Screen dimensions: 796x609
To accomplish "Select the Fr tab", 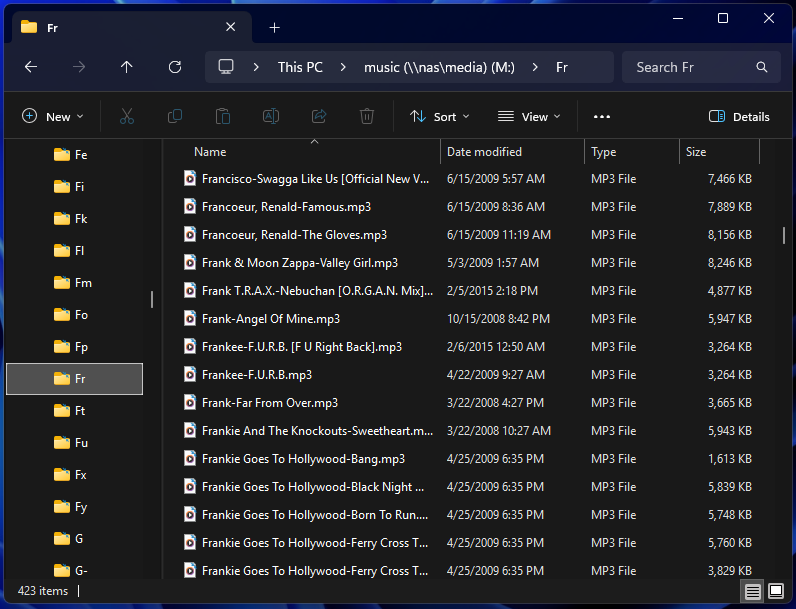I will pos(120,27).
